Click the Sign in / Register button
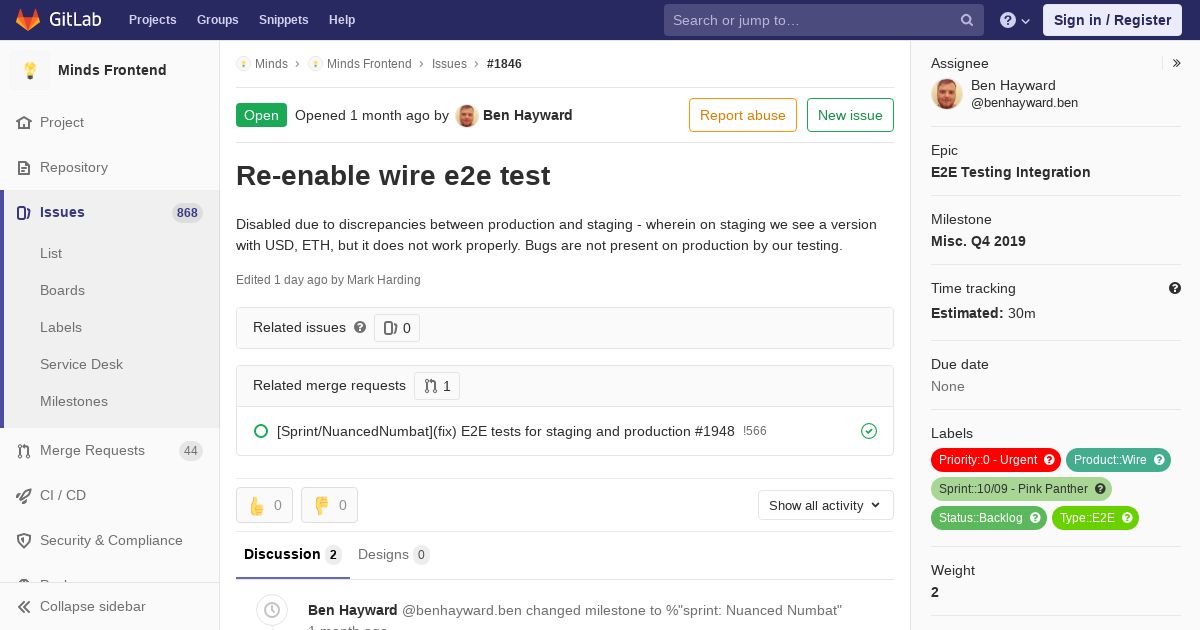Image resolution: width=1200 pixels, height=630 pixels. [x=1113, y=20]
